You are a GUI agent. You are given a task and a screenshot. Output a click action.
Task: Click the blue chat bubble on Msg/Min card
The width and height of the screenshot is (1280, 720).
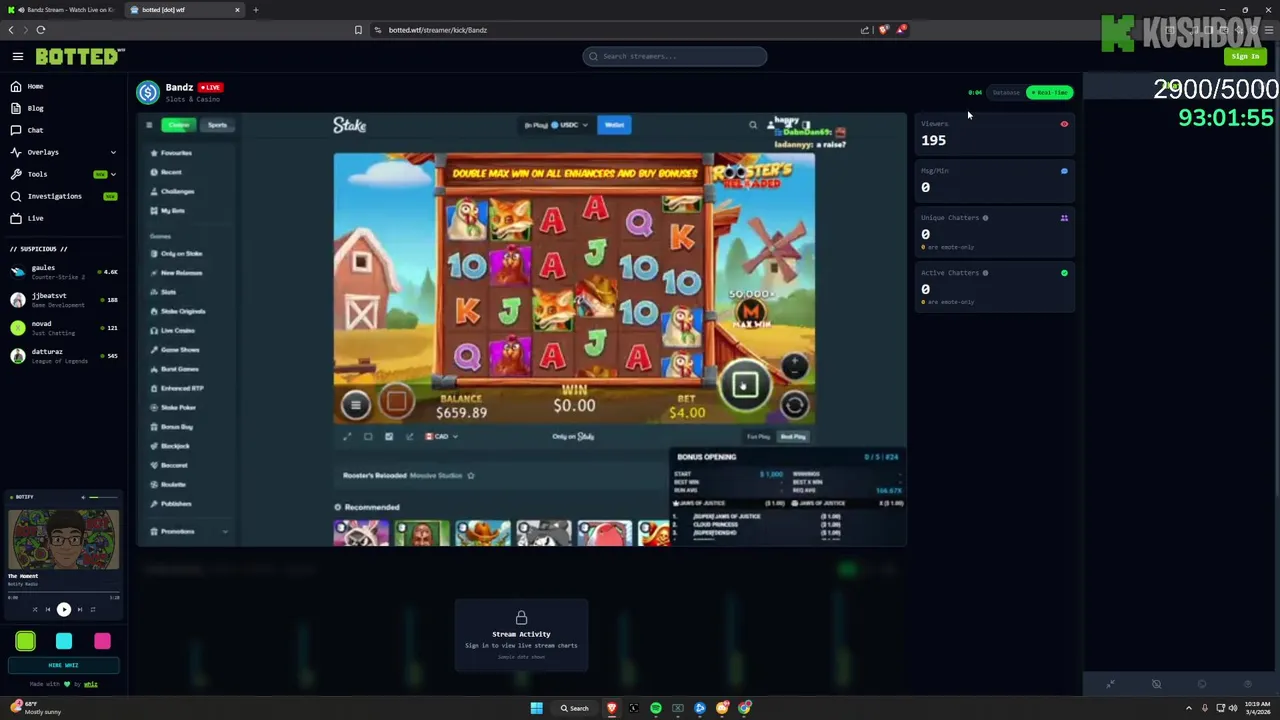point(1064,171)
